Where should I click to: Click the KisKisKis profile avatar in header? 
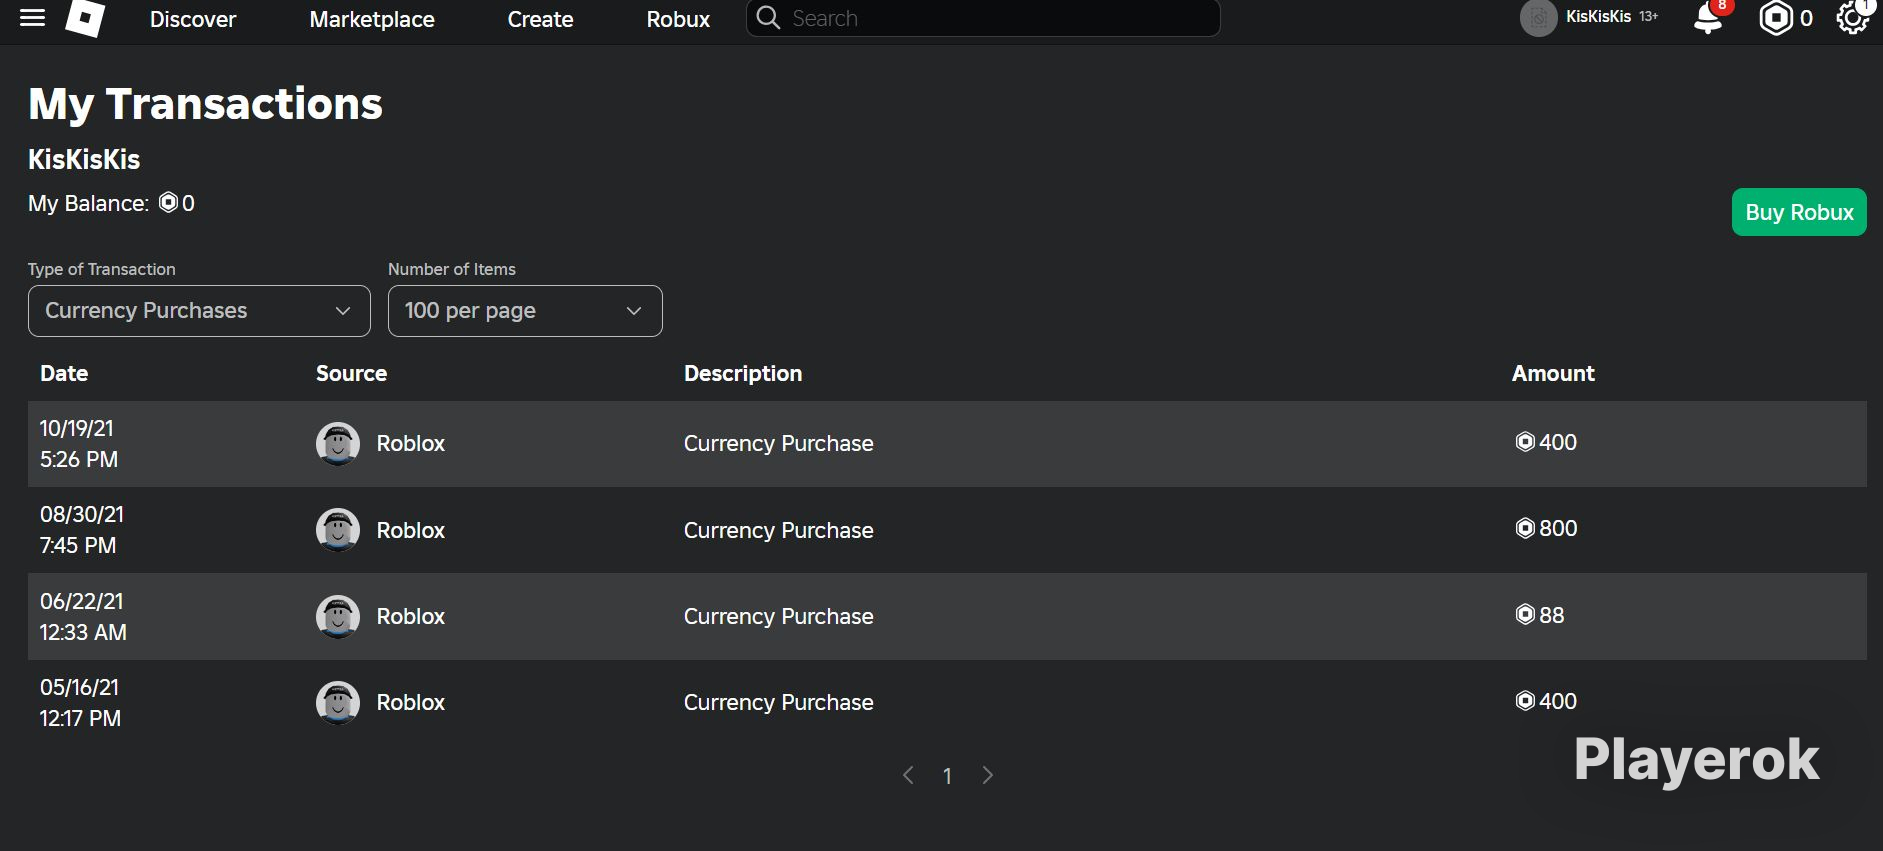1538,18
